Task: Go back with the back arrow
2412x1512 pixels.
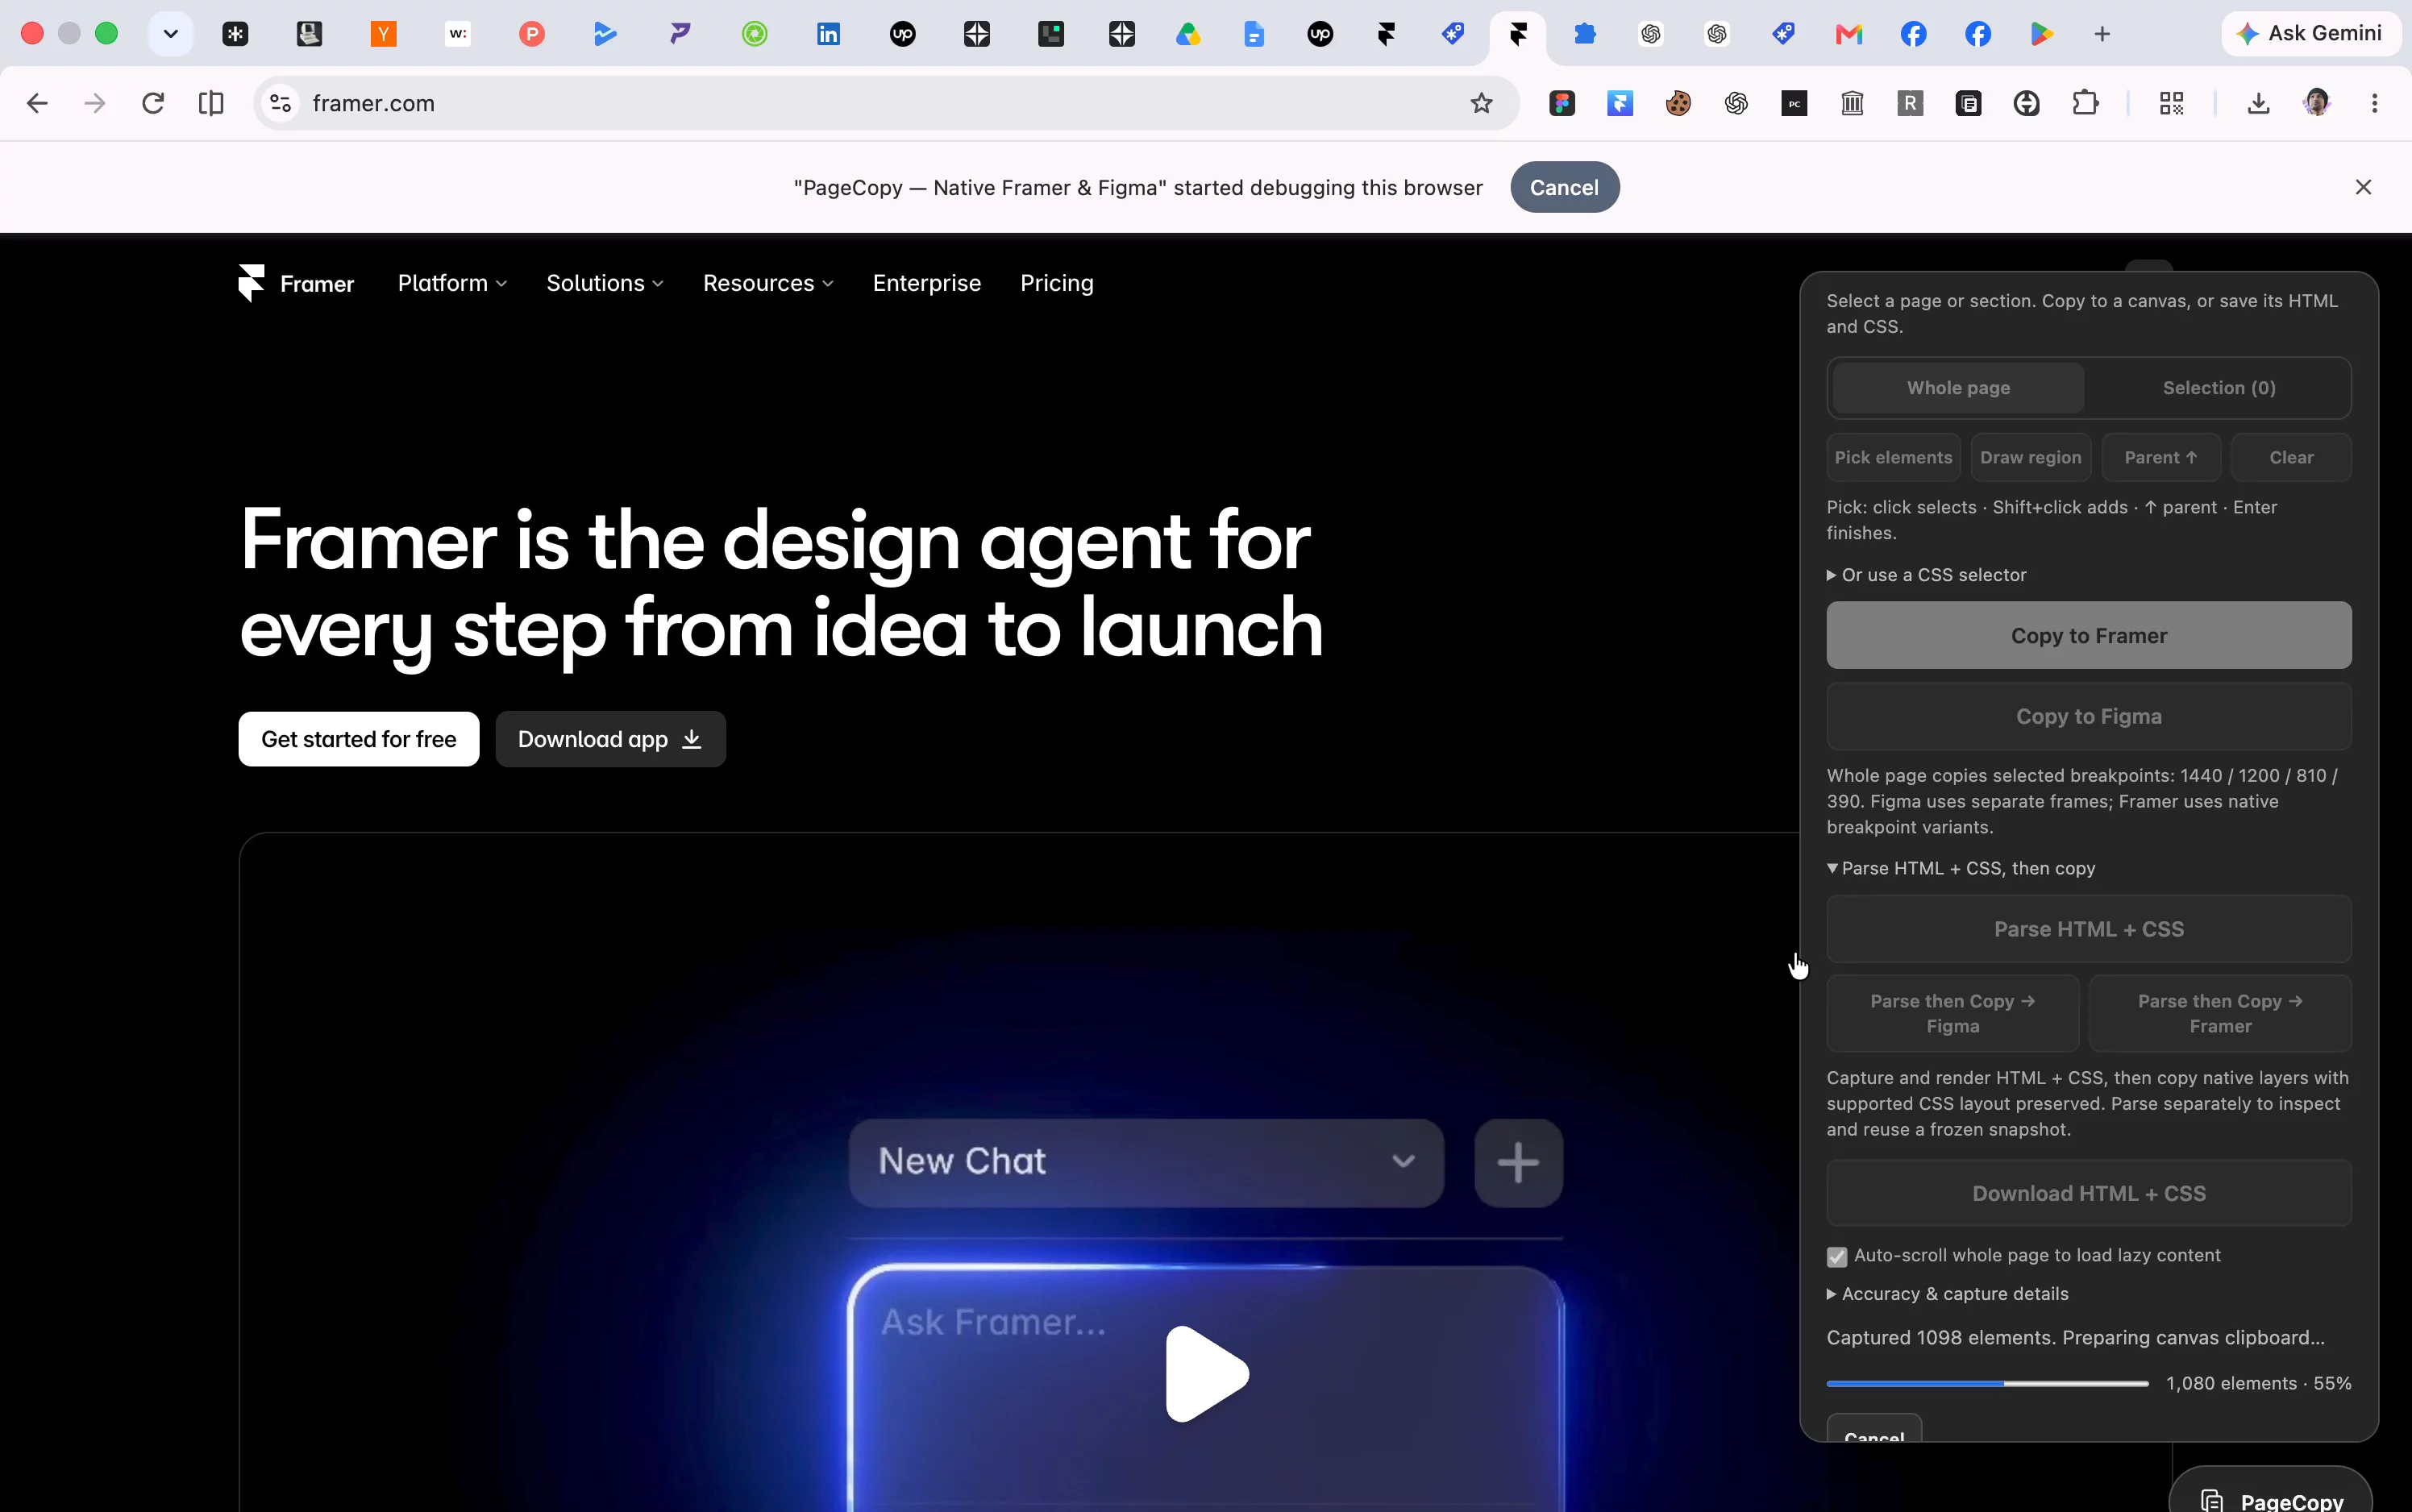Action: tap(37, 103)
